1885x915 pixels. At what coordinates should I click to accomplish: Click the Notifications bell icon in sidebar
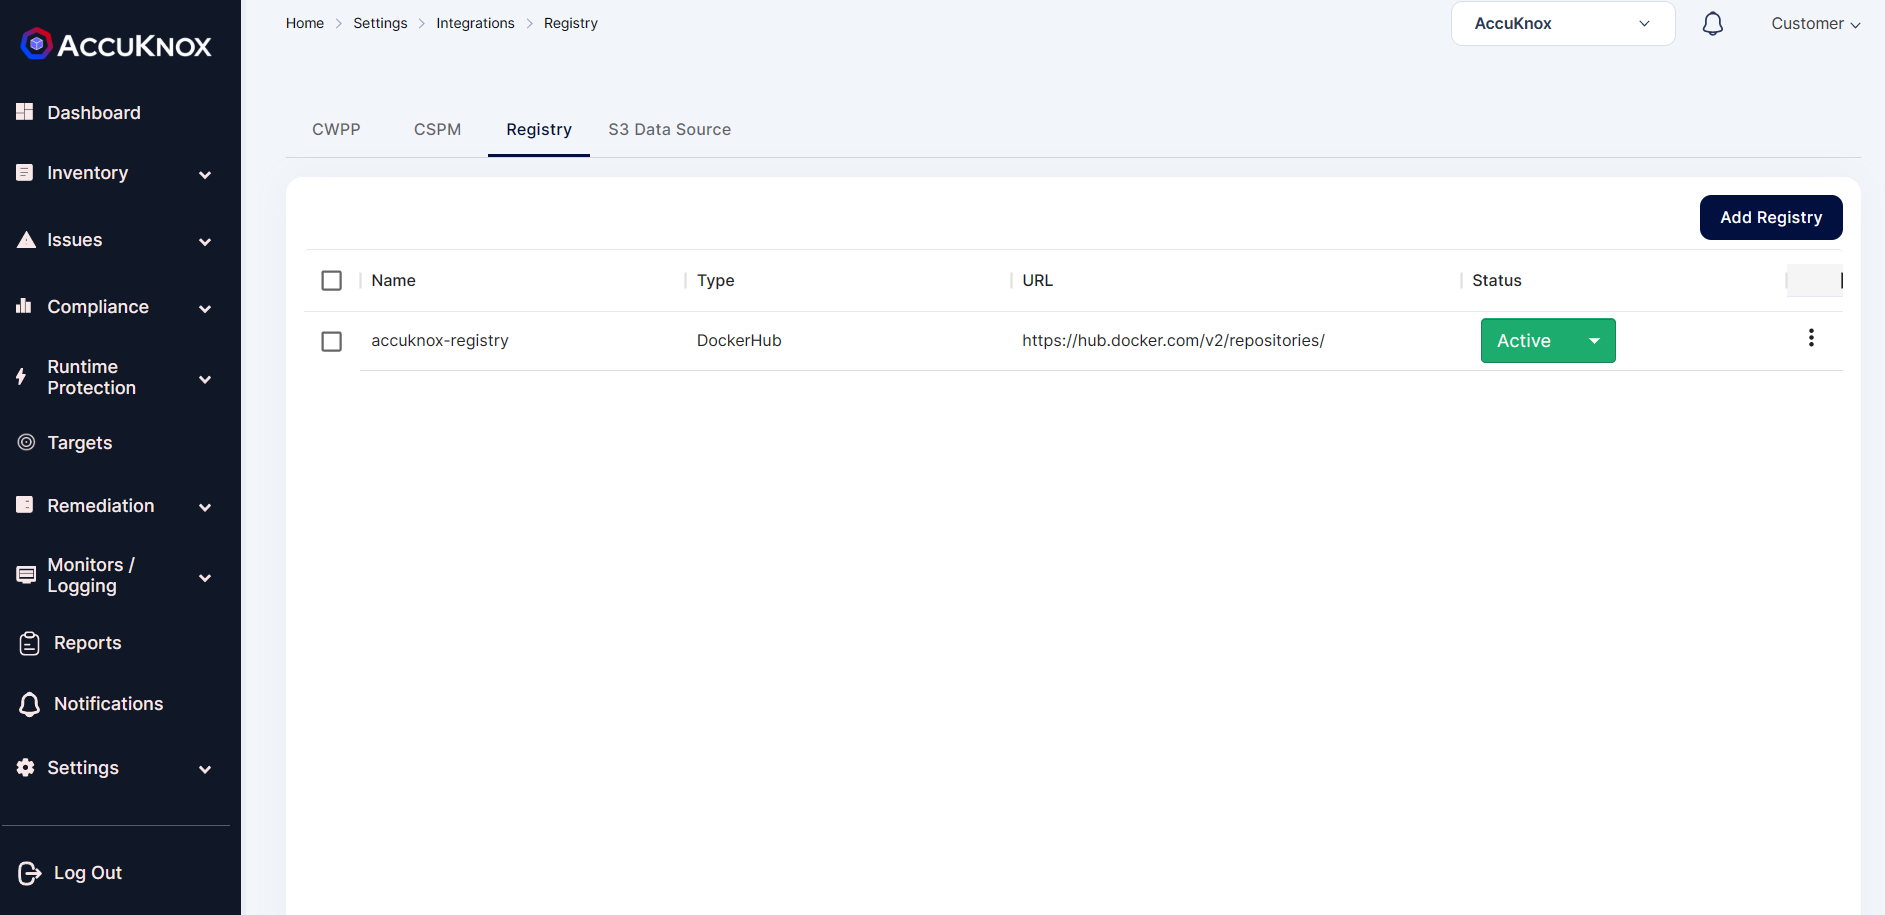[30, 704]
